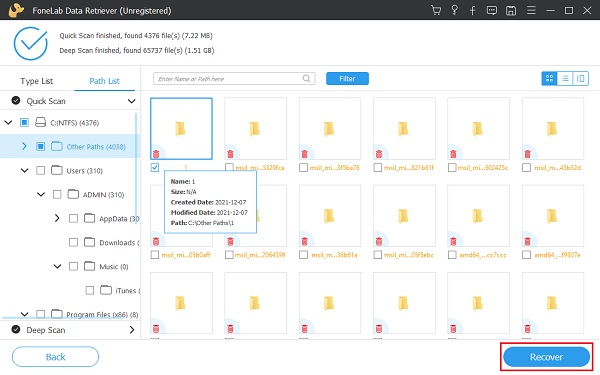Open the folder thumbnail named msil_mi..5329fca
Viewport: 600px width, 375px height.
click(255, 129)
